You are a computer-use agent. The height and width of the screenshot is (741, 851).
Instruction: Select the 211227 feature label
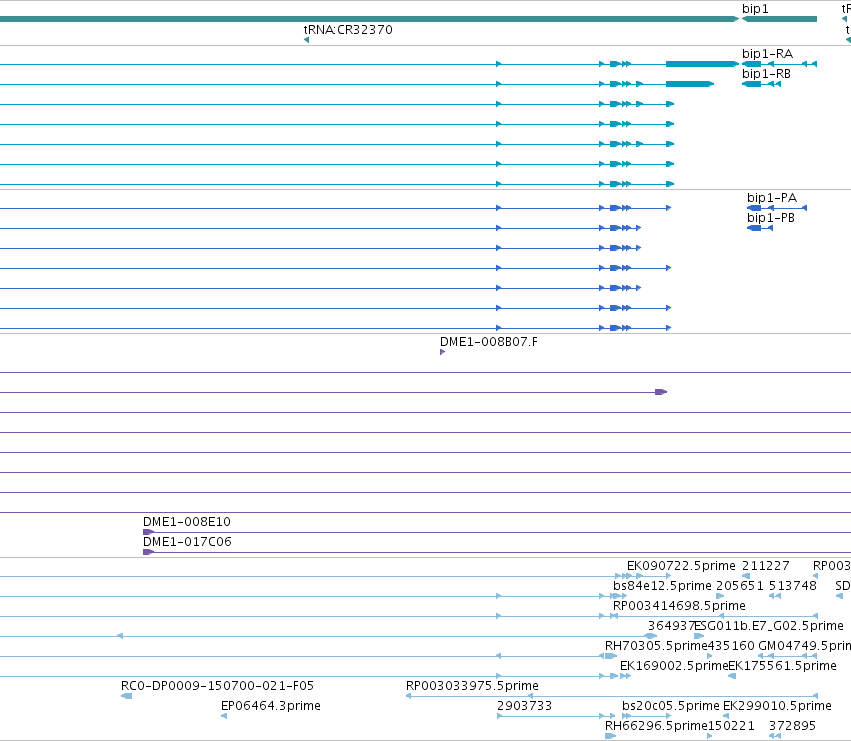click(x=766, y=566)
